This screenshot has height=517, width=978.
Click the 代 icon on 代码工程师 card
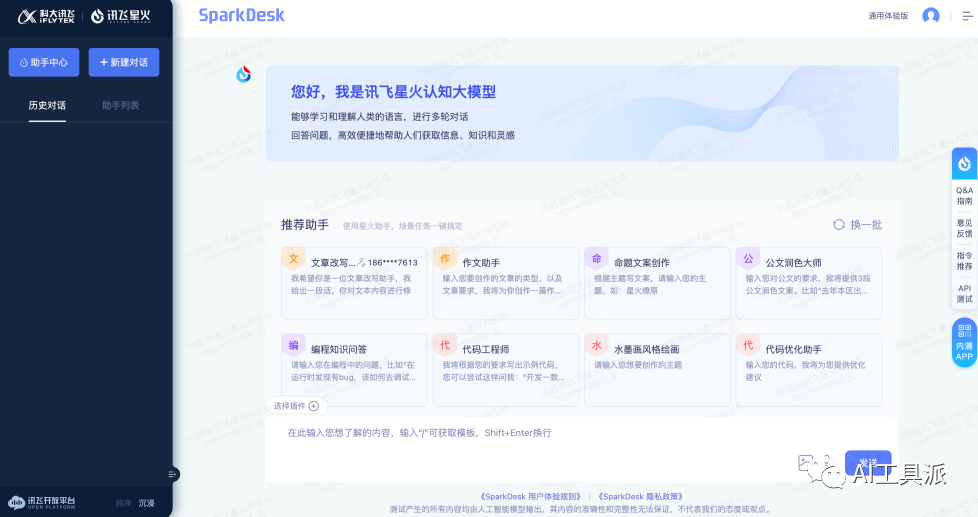[x=445, y=345]
